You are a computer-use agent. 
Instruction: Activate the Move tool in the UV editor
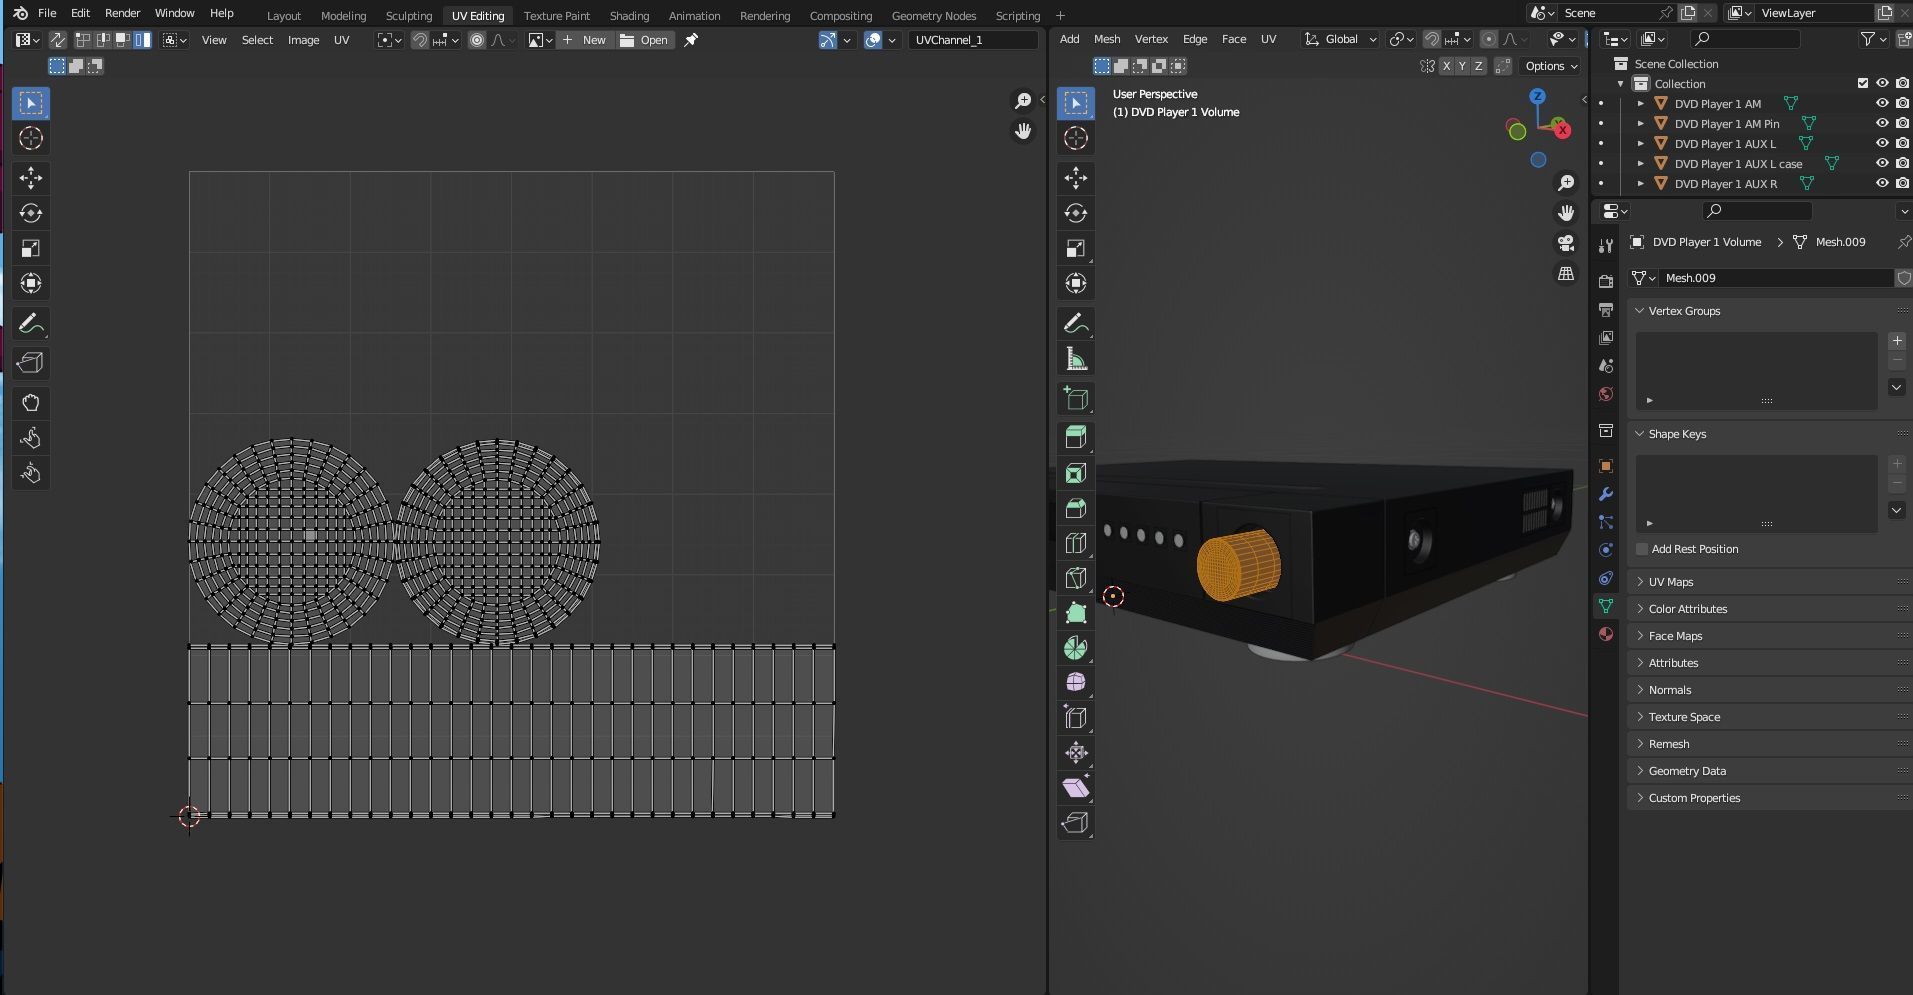tap(31, 178)
